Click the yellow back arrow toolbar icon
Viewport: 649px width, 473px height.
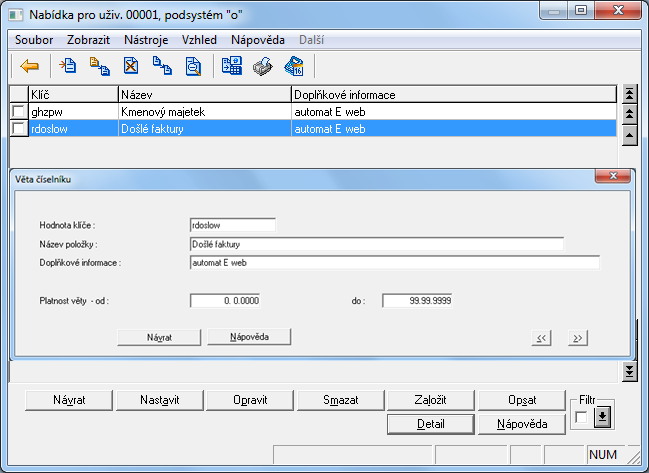tap(30, 67)
